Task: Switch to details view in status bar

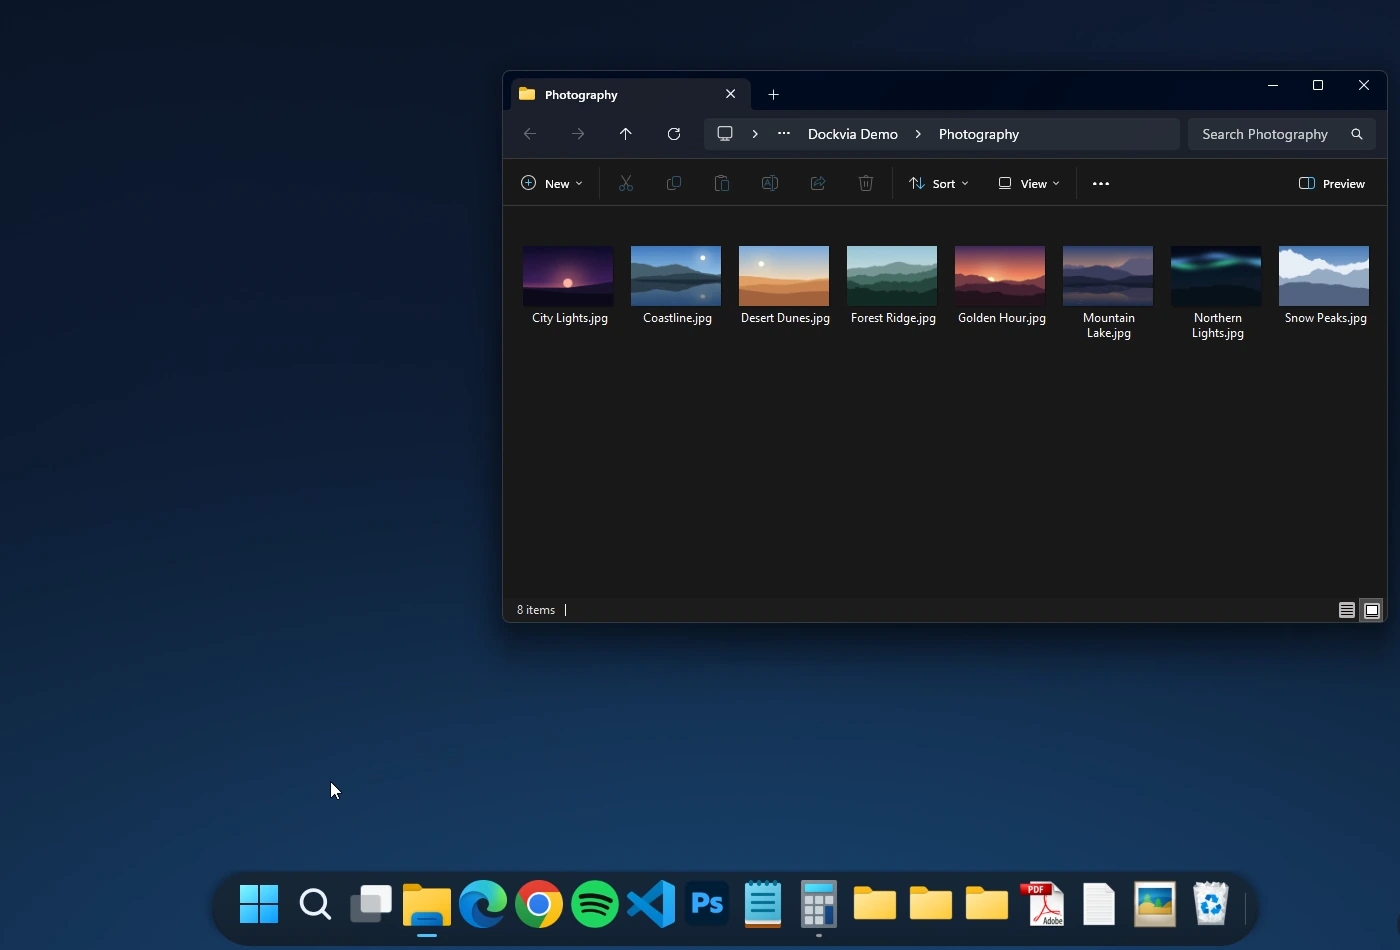Action: [x=1347, y=610]
